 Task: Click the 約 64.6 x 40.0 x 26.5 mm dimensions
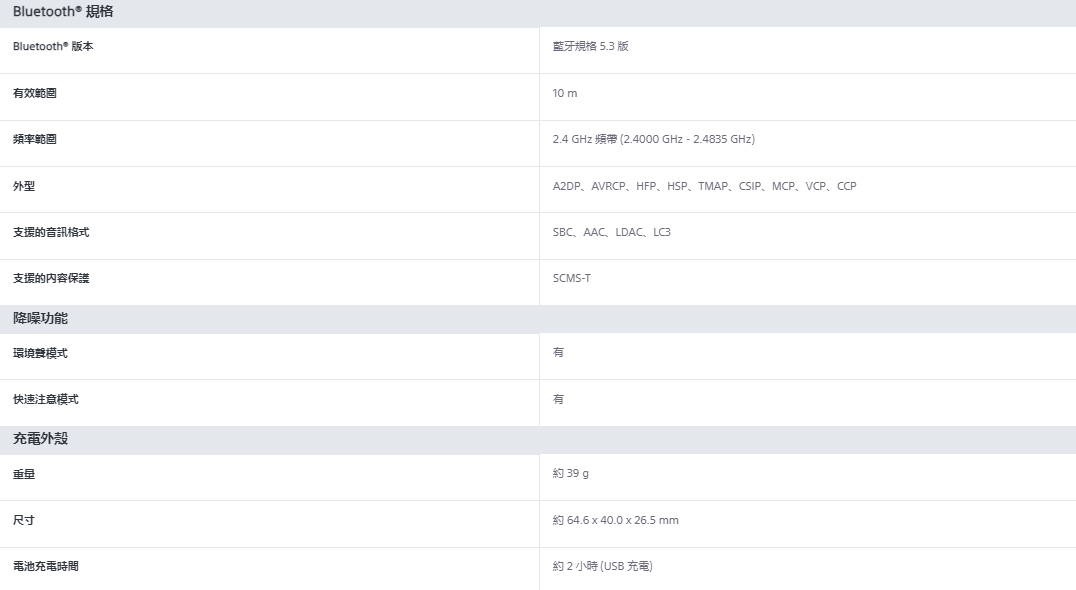click(x=615, y=520)
